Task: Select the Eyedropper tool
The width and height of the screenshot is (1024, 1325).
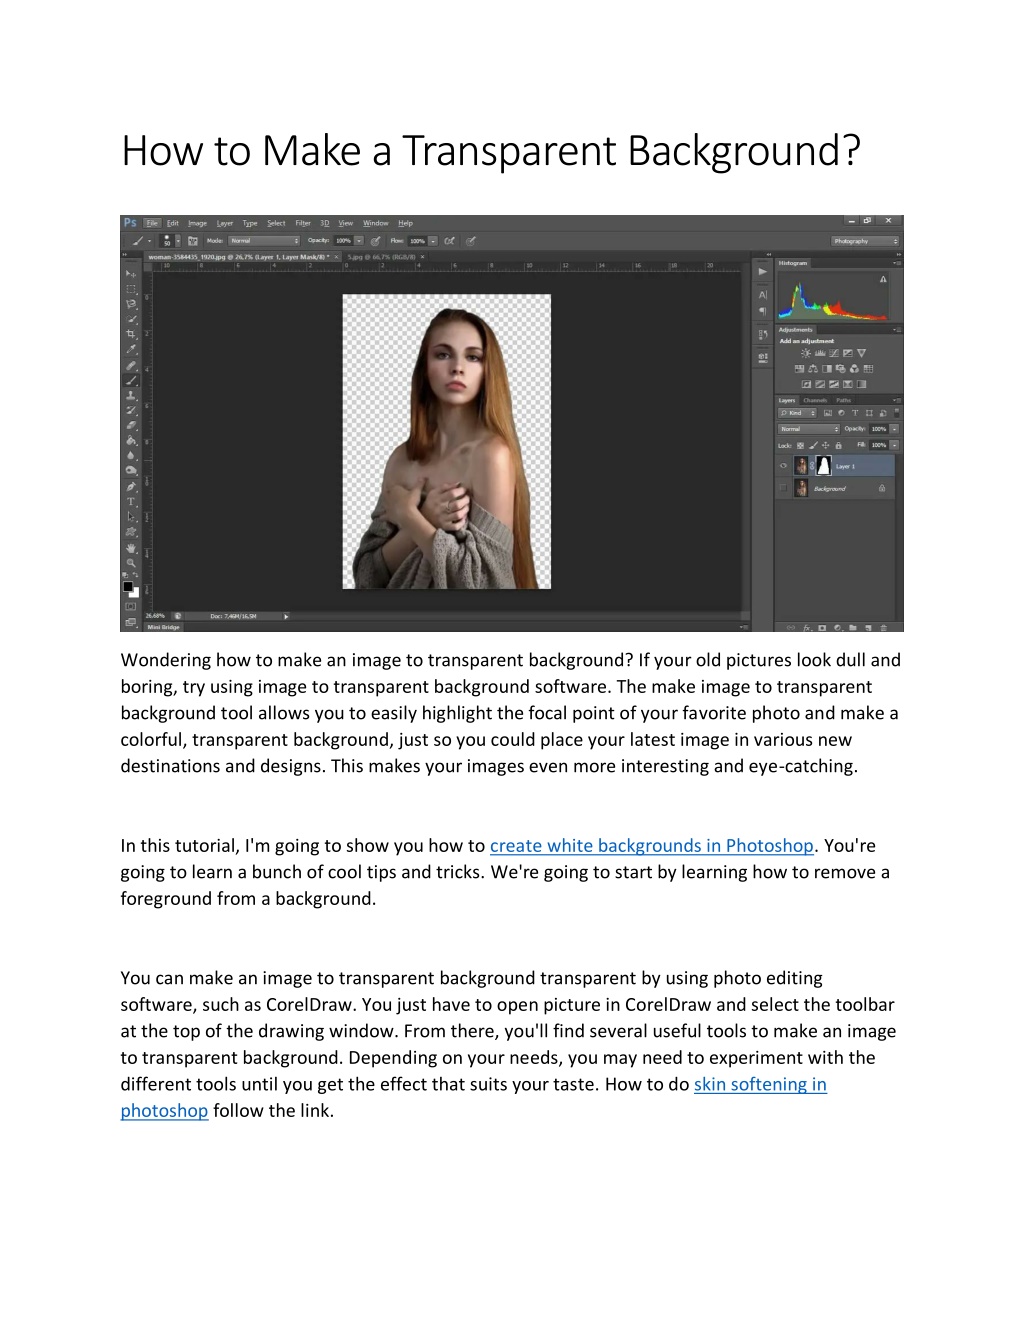Action: pyautogui.click(x=131, y=349)
